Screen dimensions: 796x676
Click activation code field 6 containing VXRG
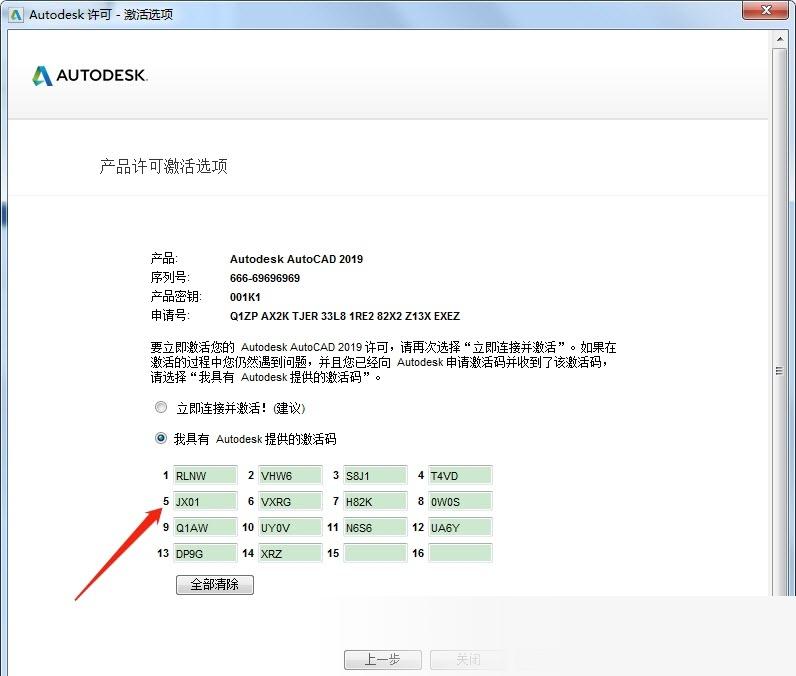pos(290,501)
